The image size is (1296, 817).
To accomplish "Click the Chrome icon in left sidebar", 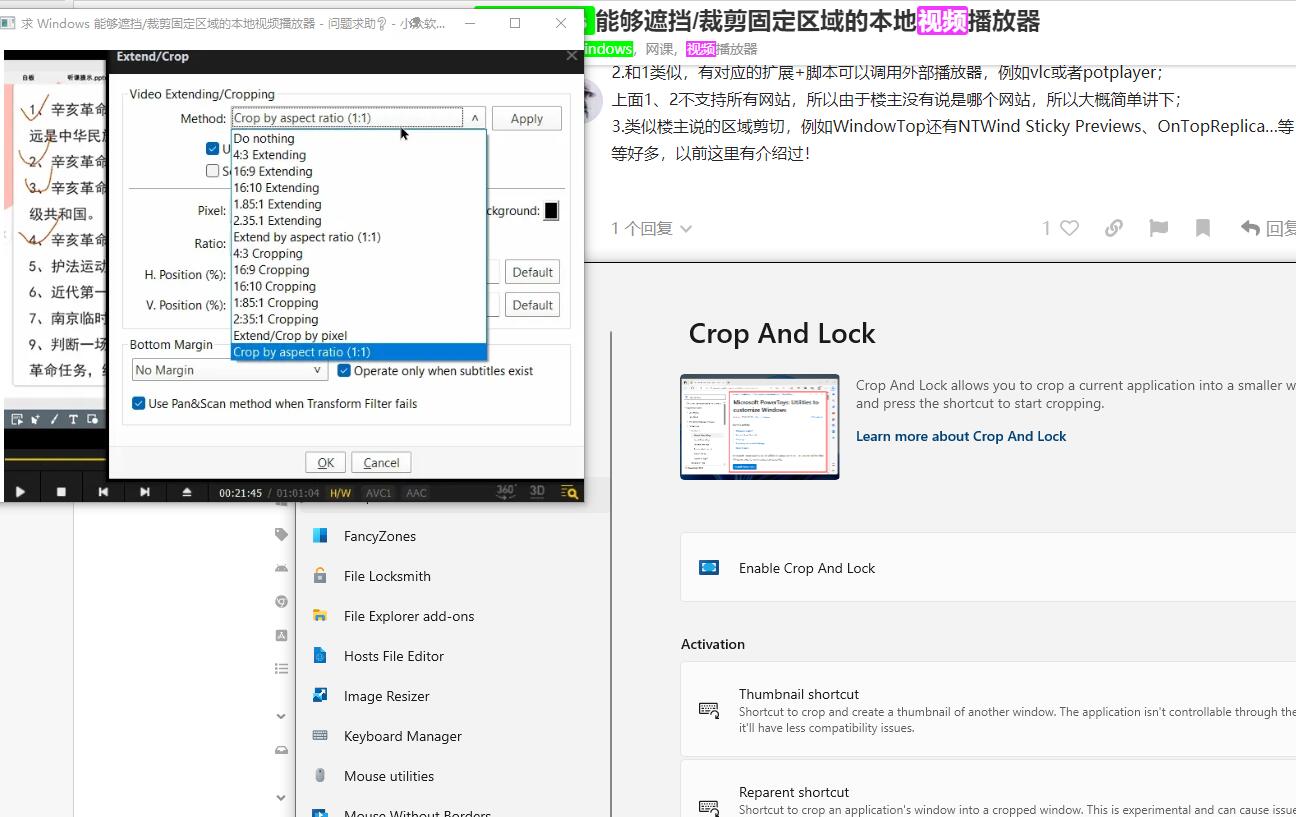I will coord(282,602).
